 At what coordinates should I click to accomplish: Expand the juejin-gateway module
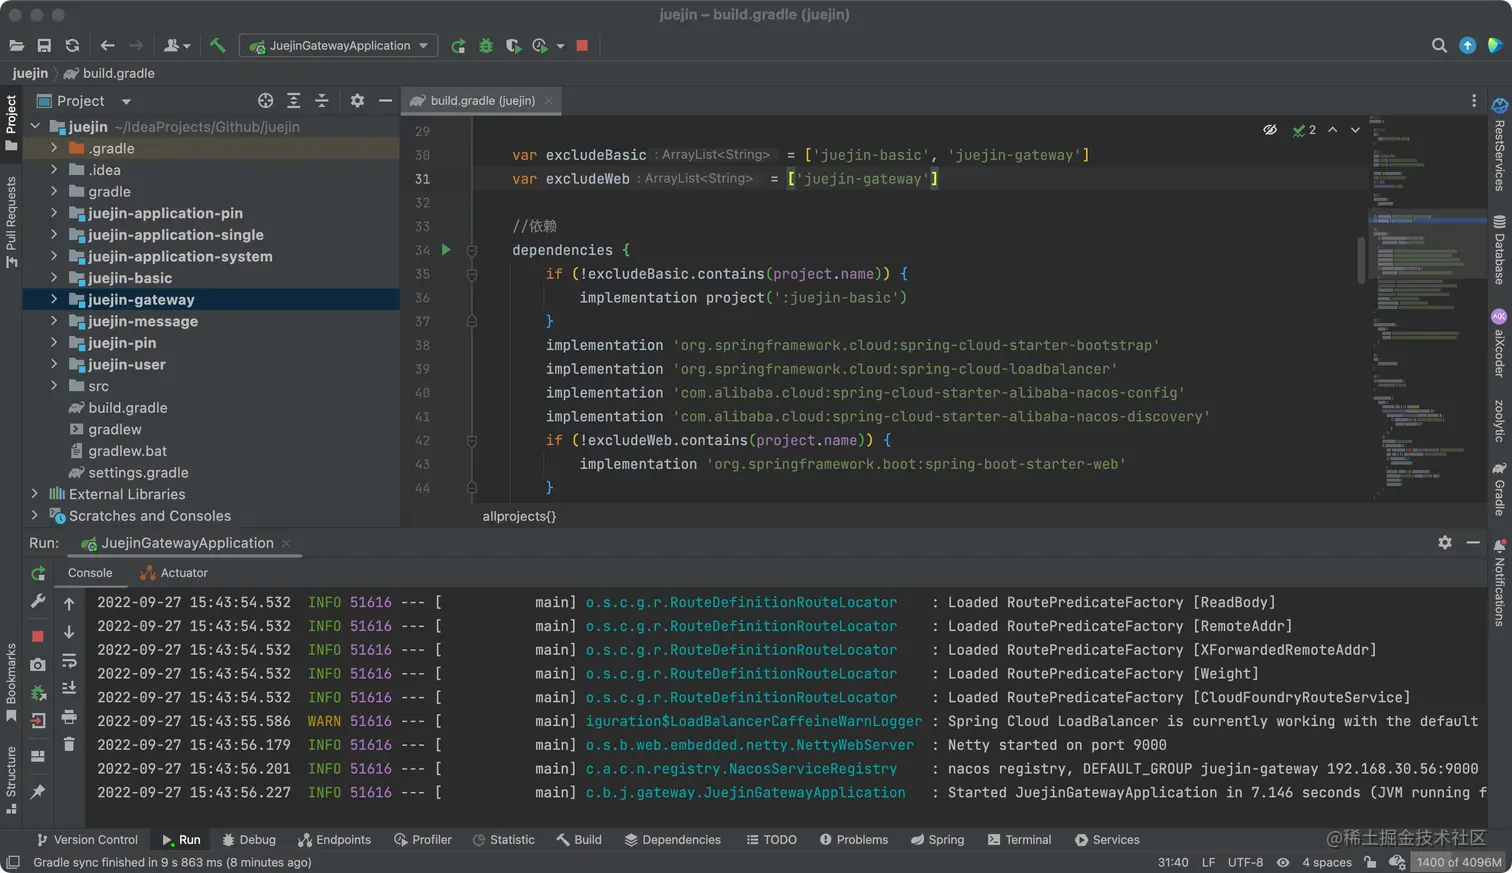point(54,299)
